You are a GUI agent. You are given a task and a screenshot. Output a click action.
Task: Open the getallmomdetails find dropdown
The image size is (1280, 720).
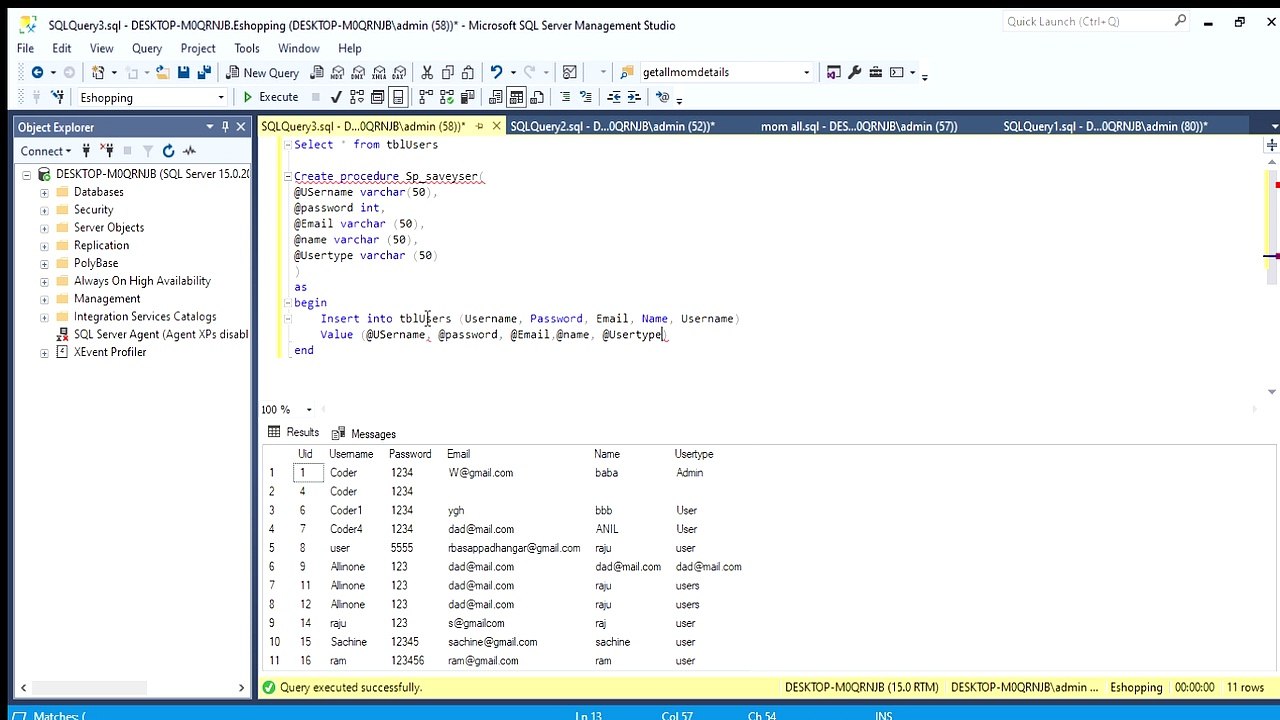(806, 72)
